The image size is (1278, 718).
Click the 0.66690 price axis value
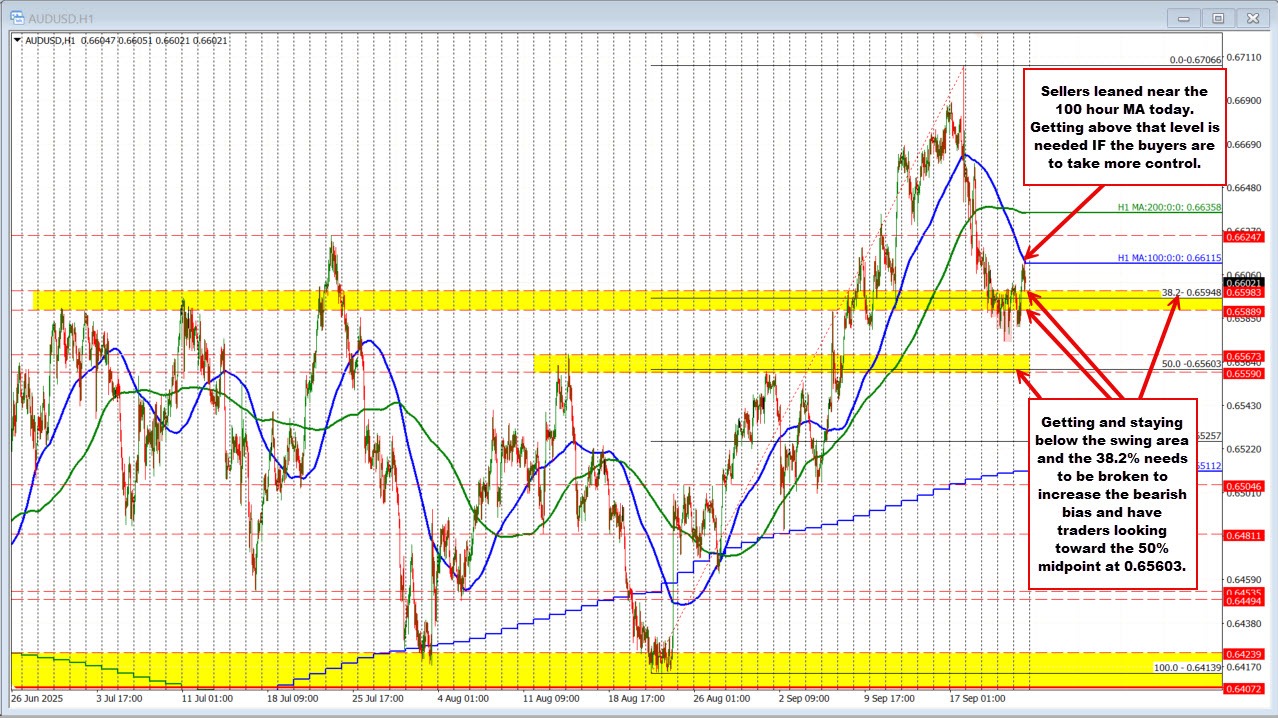click(1245, 144)
